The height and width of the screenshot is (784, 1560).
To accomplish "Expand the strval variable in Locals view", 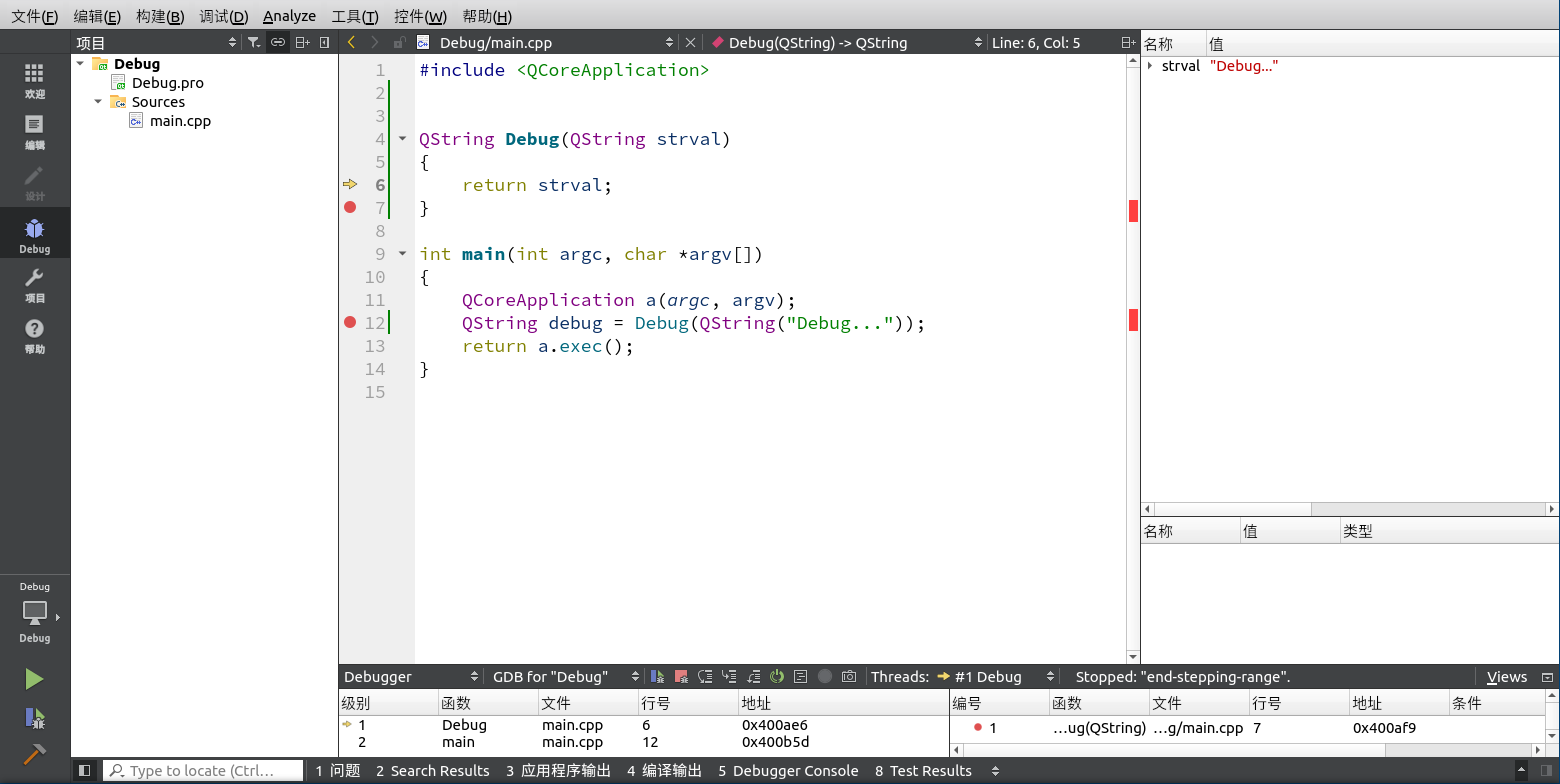I will tap(1149, 65).
